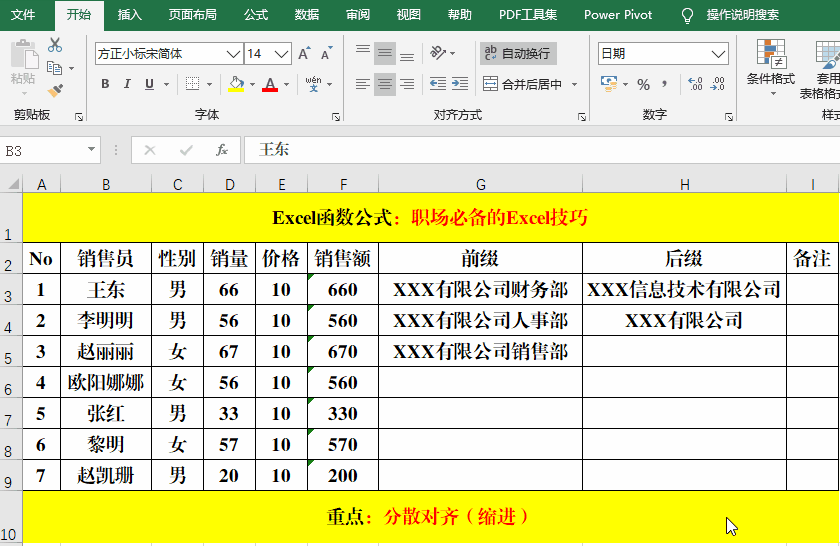Screen dimensions: 840x546
Task: Click the increase indent icon
Action: [460, 84]
